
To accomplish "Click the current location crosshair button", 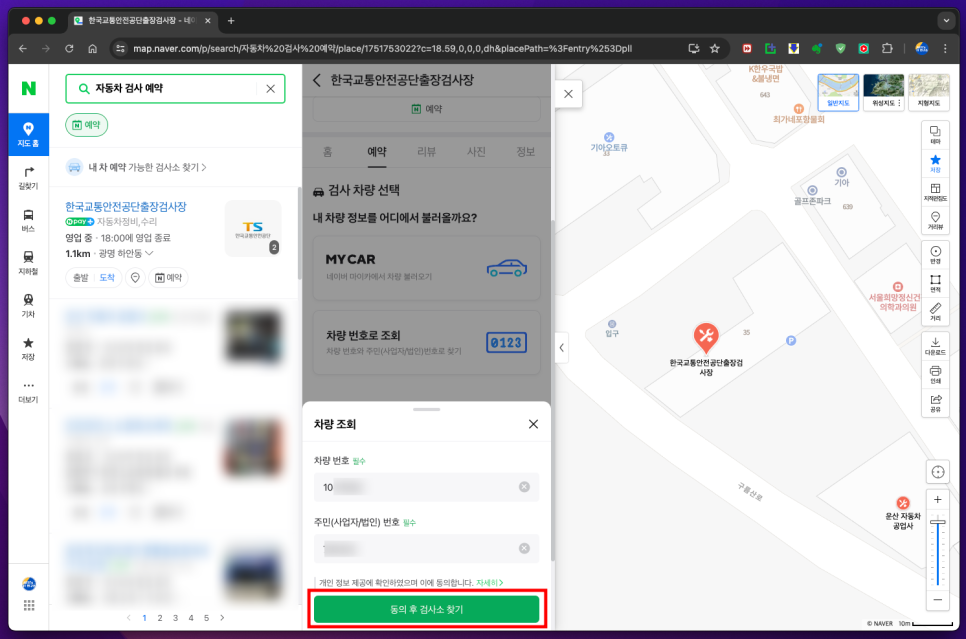I will (938, 472).
